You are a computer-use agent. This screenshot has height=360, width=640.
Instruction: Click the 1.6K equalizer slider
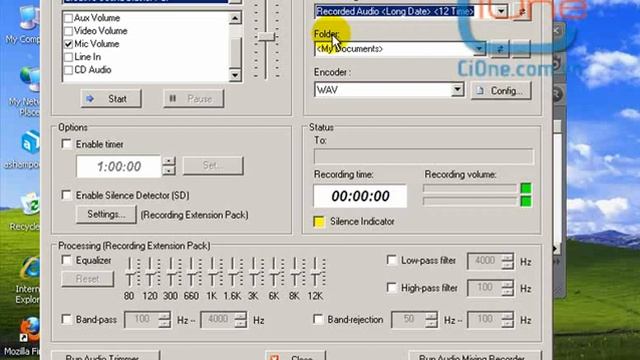[233, 272]
